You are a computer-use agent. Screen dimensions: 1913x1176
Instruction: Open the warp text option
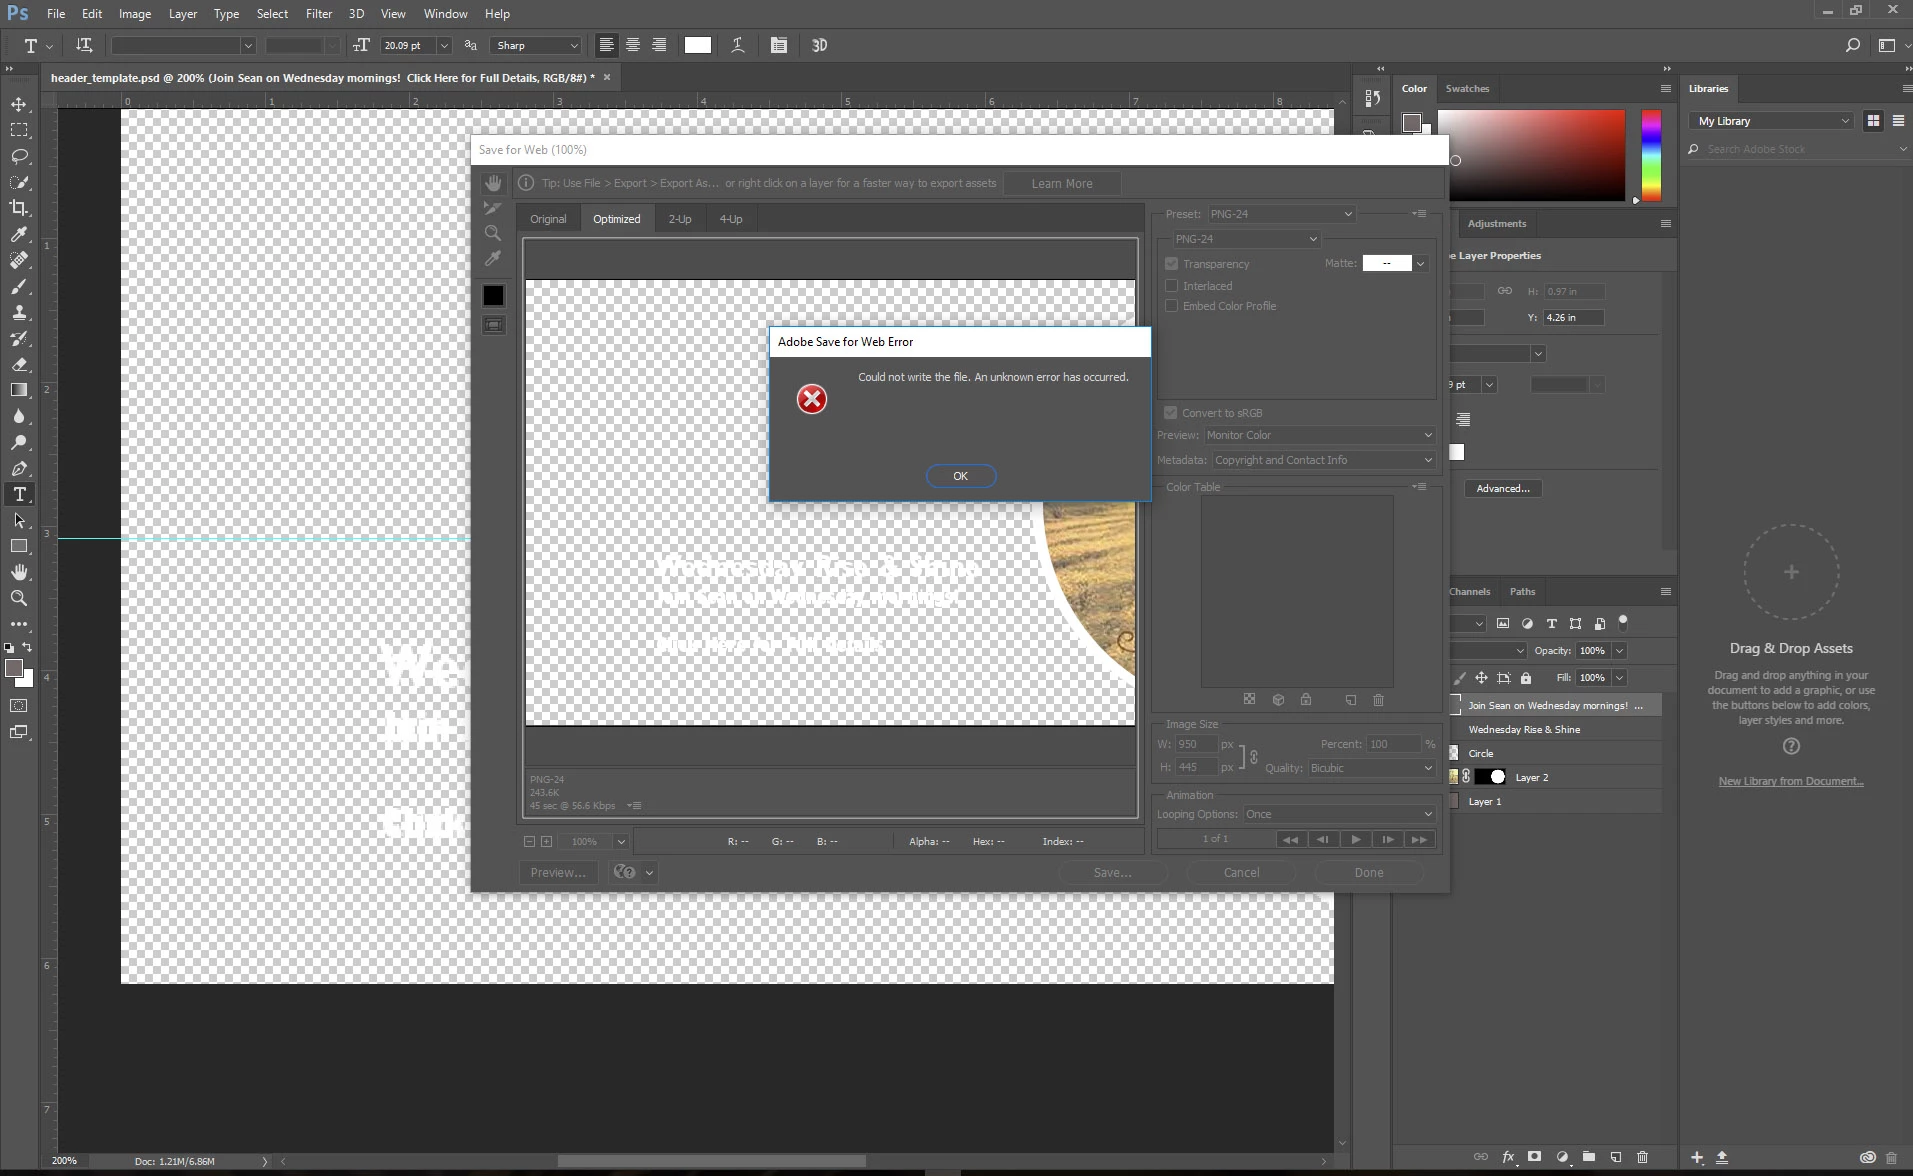coord(738,45)
